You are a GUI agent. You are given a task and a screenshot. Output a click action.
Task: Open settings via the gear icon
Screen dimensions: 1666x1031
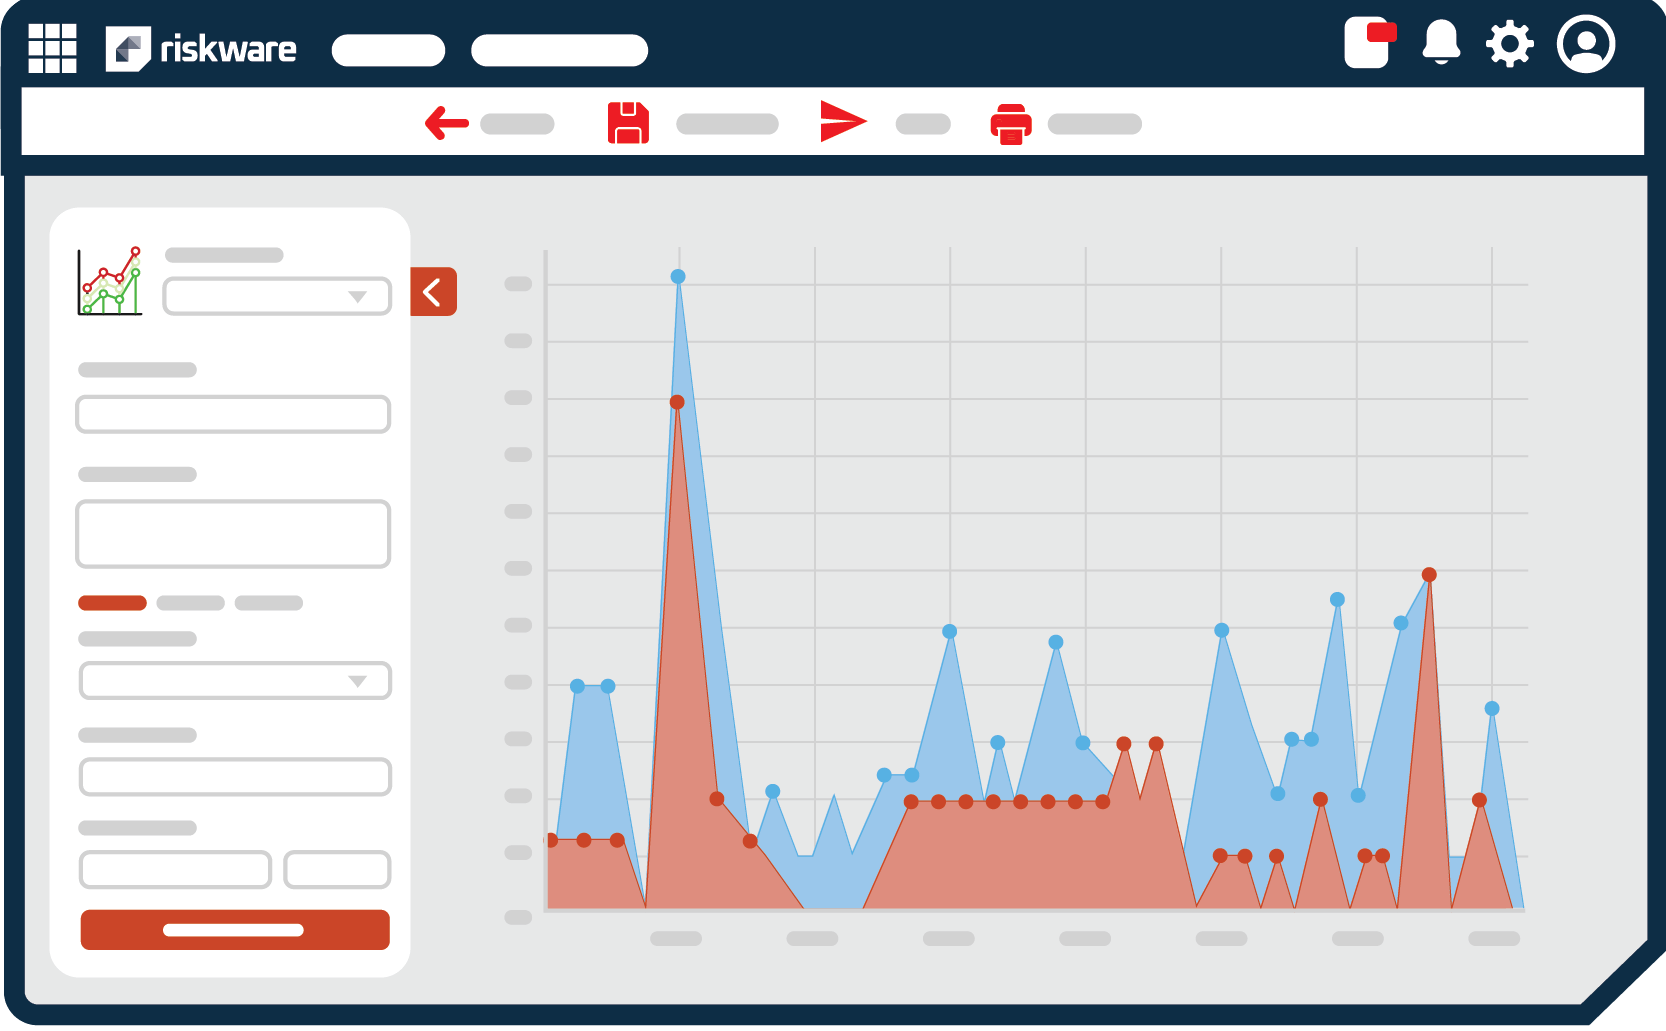click(1509, 44)
